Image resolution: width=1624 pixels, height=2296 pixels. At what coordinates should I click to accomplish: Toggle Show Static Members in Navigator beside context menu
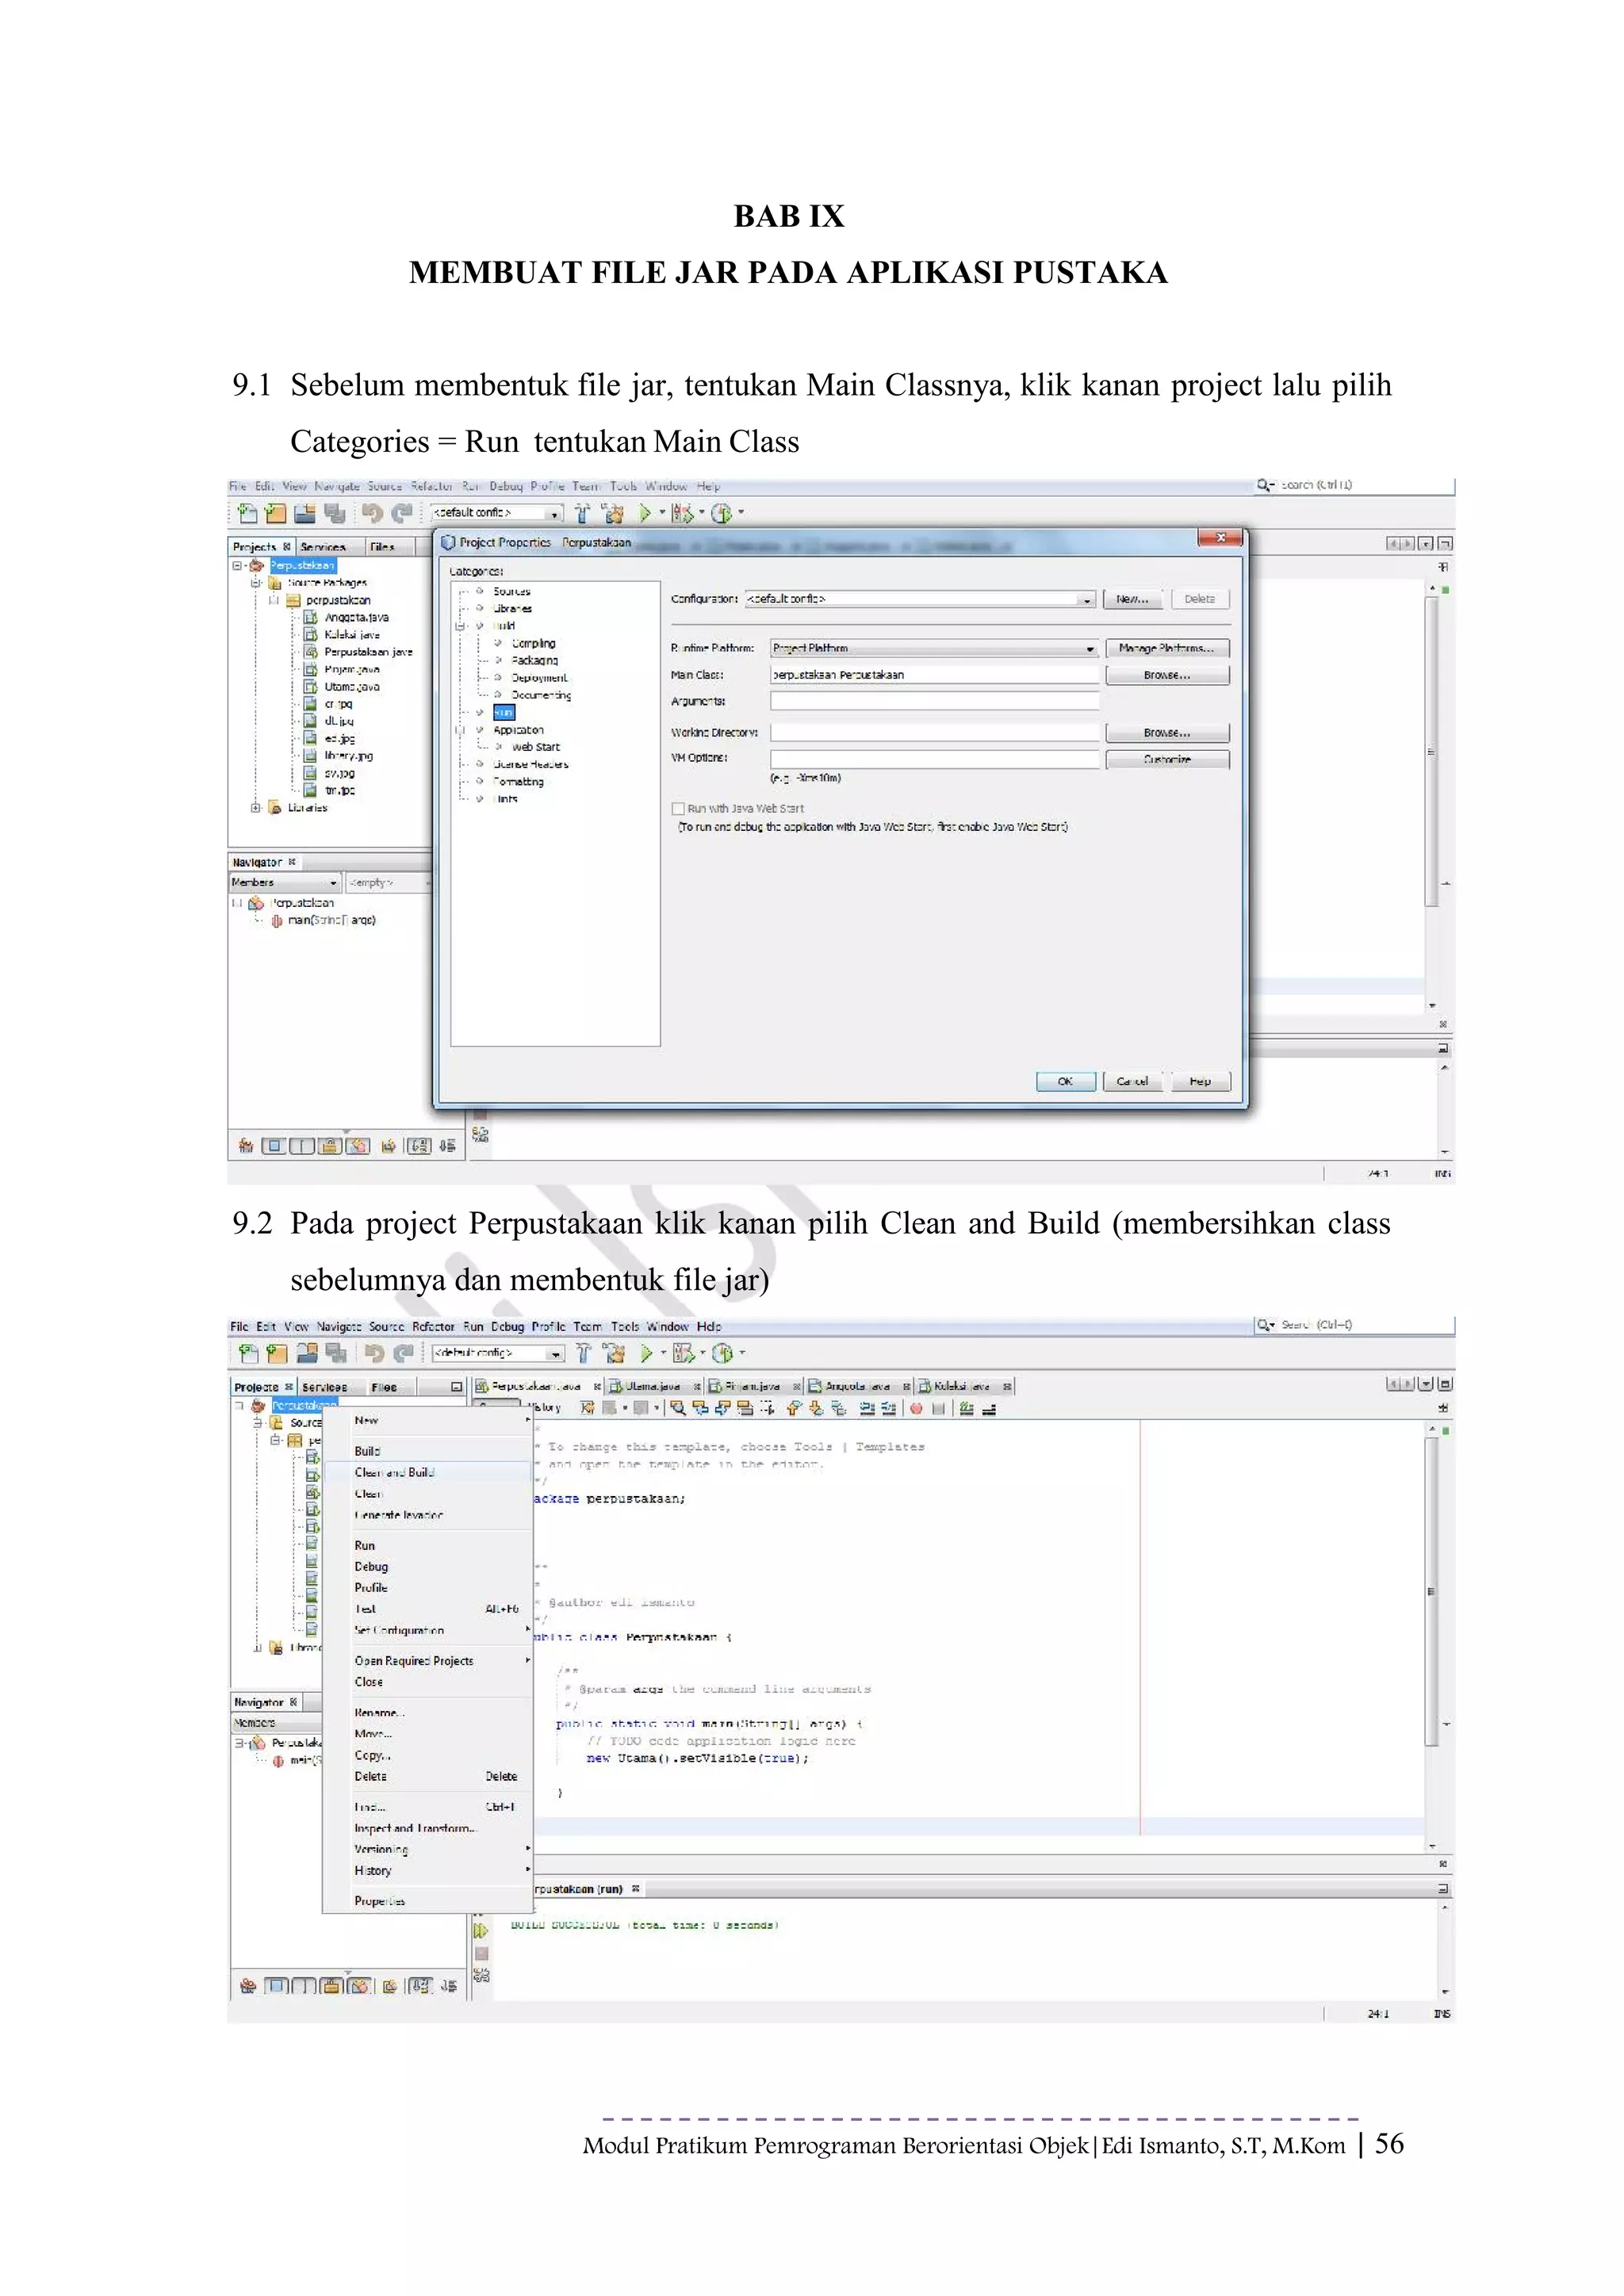pos(304,1986)
